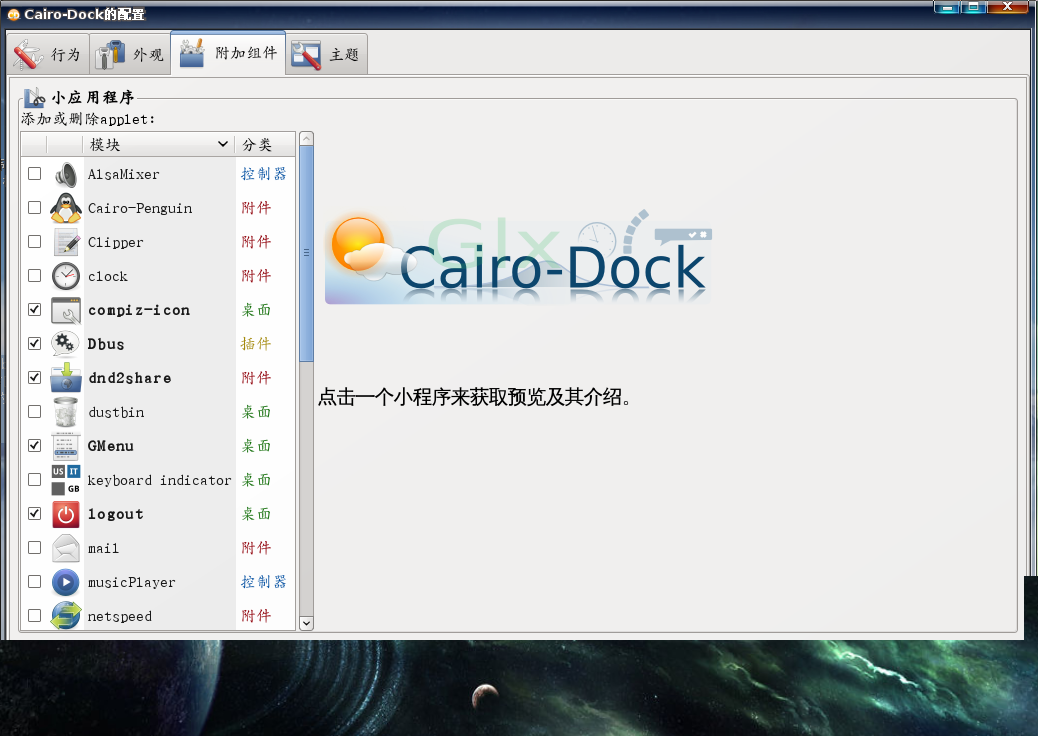
Task: Select the clock row text
Action: (x=108, y=277)
